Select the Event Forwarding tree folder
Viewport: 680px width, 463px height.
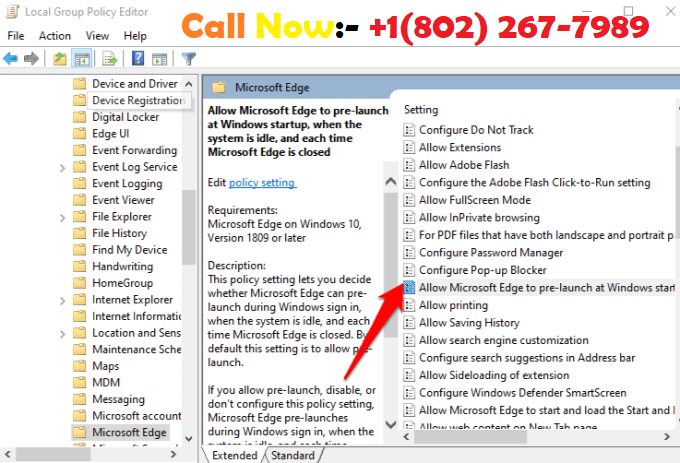click(x=125, y=150)
